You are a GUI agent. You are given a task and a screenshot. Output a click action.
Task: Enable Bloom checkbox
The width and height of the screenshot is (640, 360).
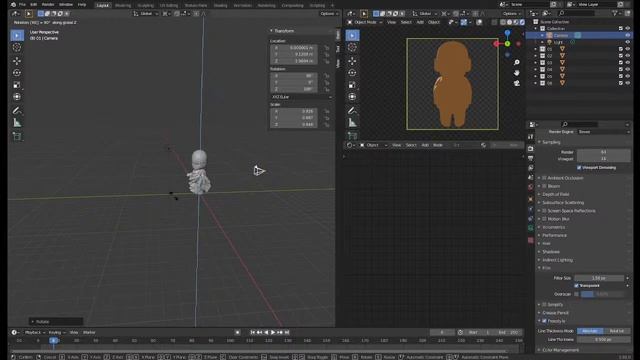[544, 186]
